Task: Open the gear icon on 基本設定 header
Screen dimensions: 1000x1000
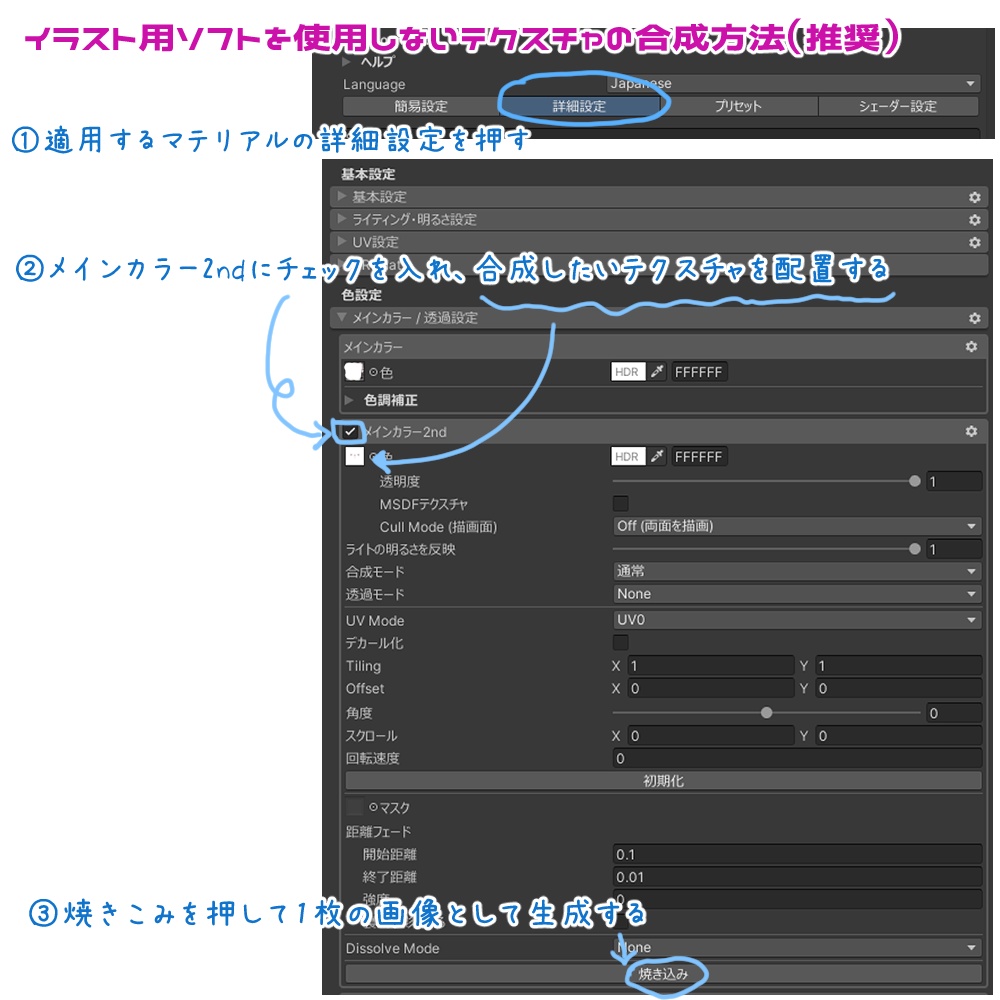Action: (x=972, y=197)
